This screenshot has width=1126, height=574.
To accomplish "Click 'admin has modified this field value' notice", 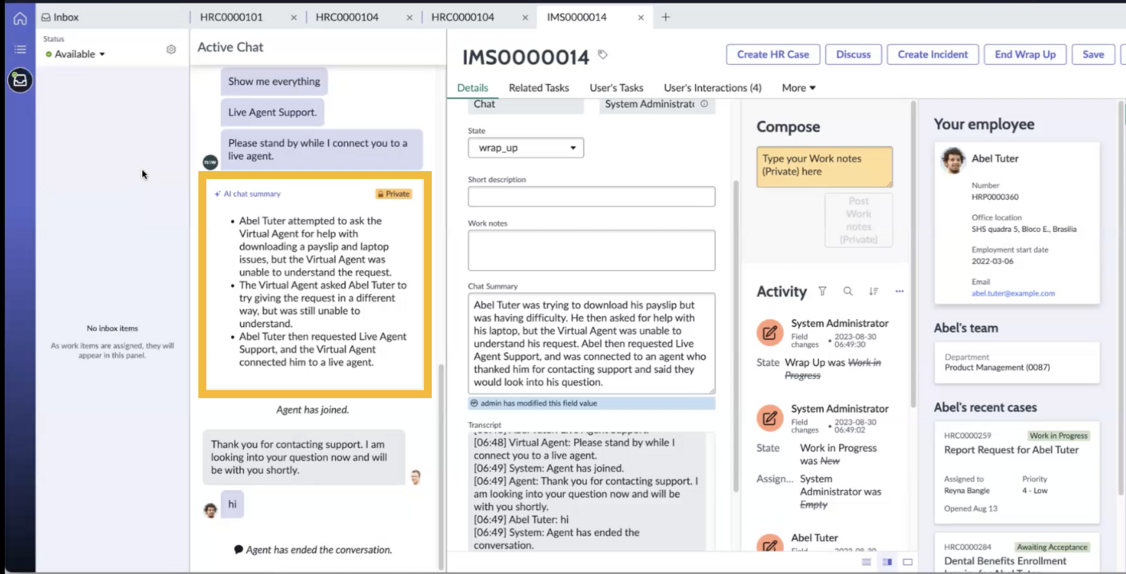I will click(x=591, y=404).
